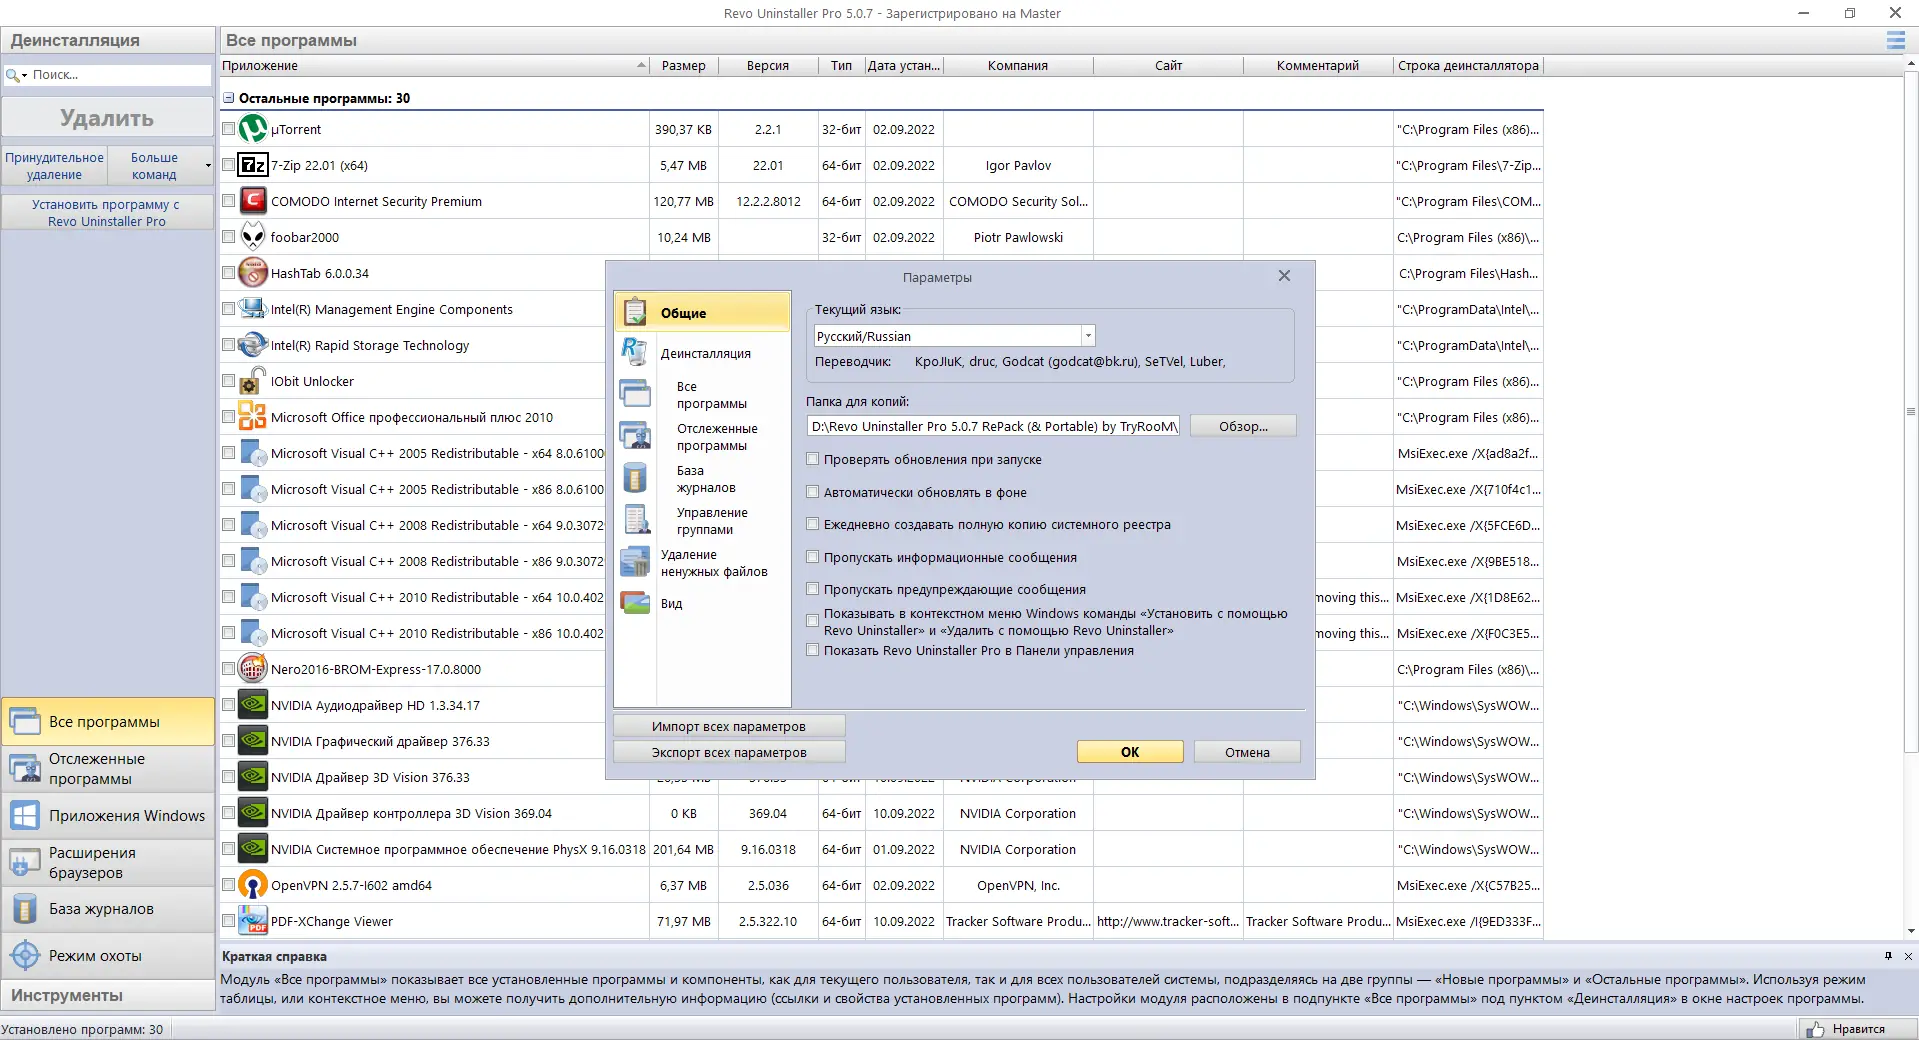Click the µTorrent program icon
Viewport: 1919px width, 1040px height.
(x=253, y=129)
